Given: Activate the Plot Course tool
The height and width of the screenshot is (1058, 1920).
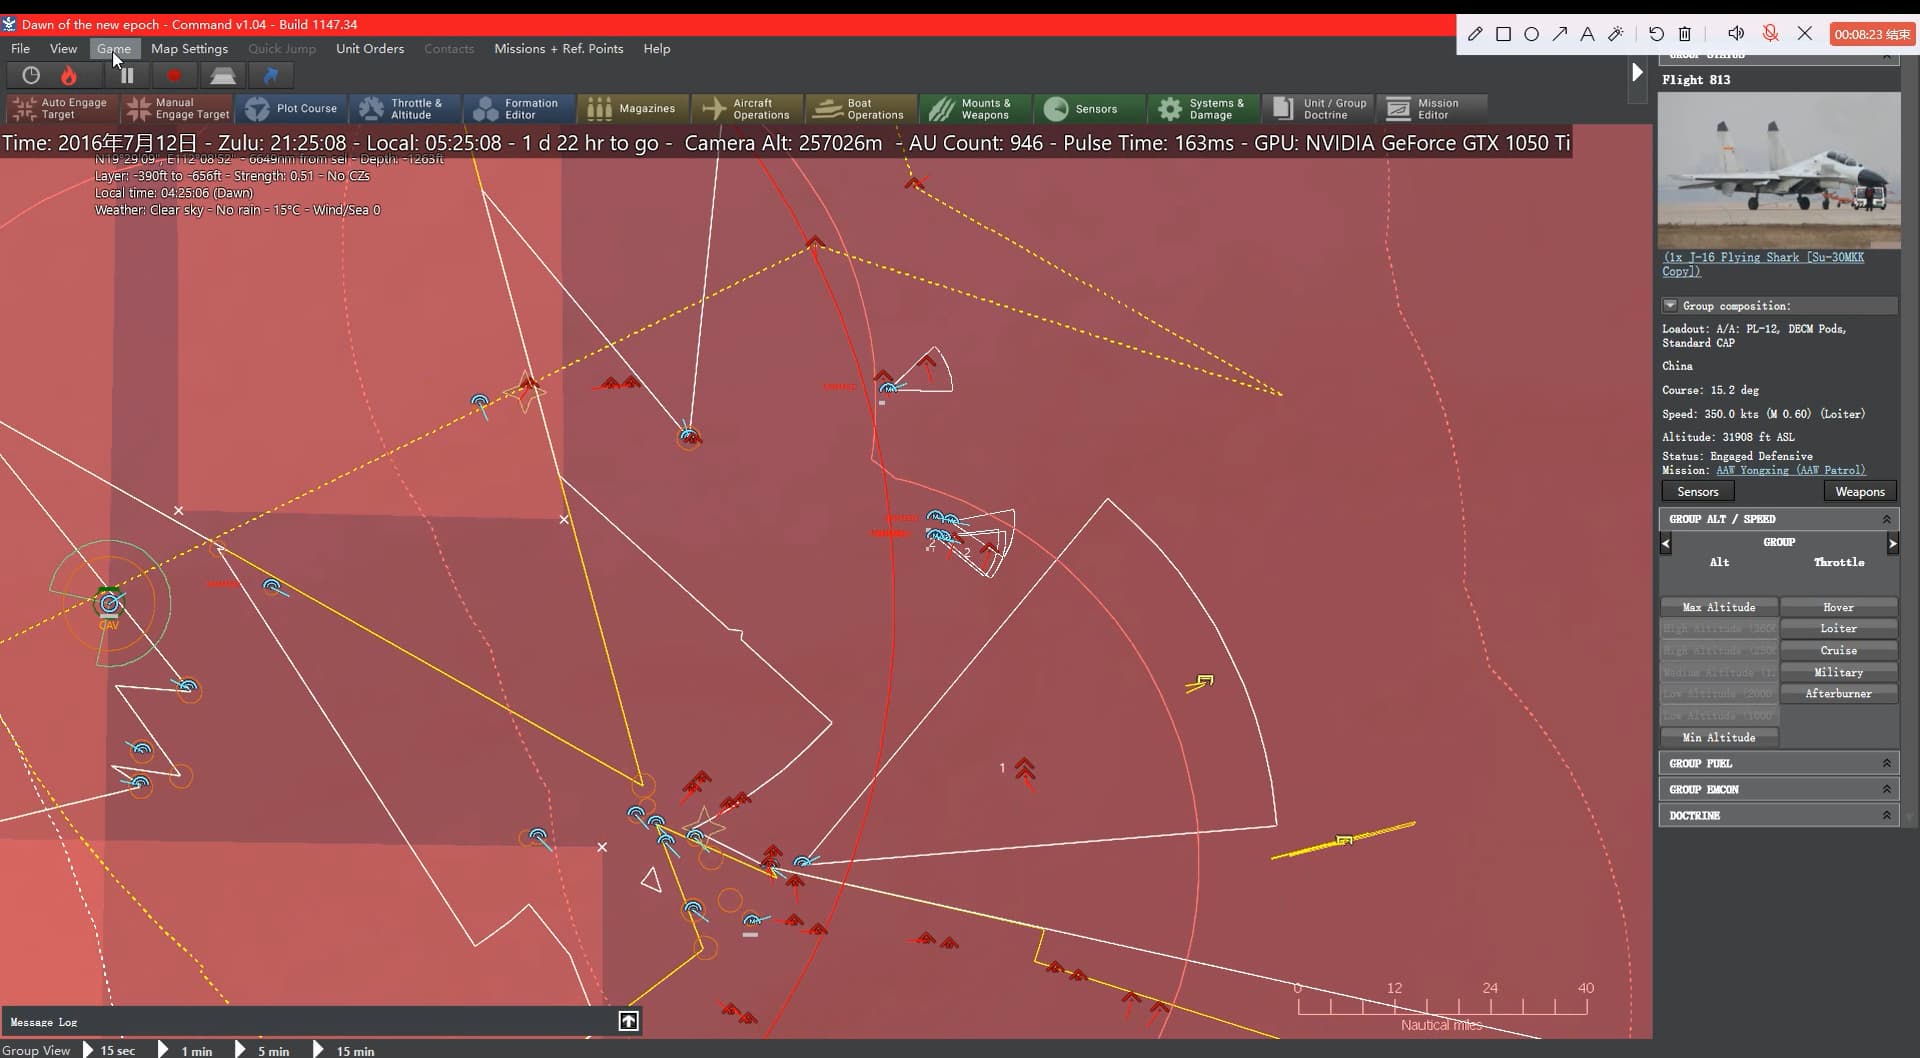Looking at the screenshot, I should coord(292,108).
